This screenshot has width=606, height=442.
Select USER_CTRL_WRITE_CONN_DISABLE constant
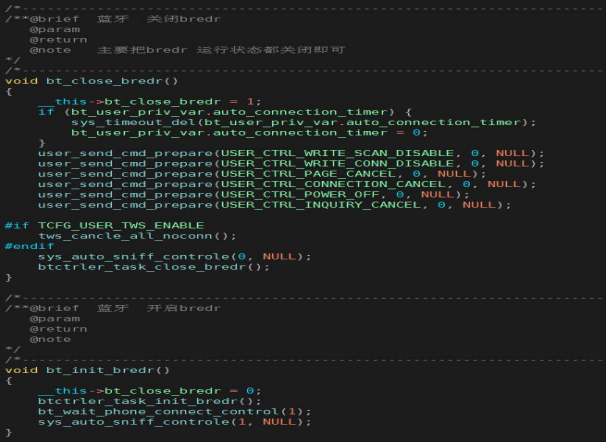click(337, 164)
